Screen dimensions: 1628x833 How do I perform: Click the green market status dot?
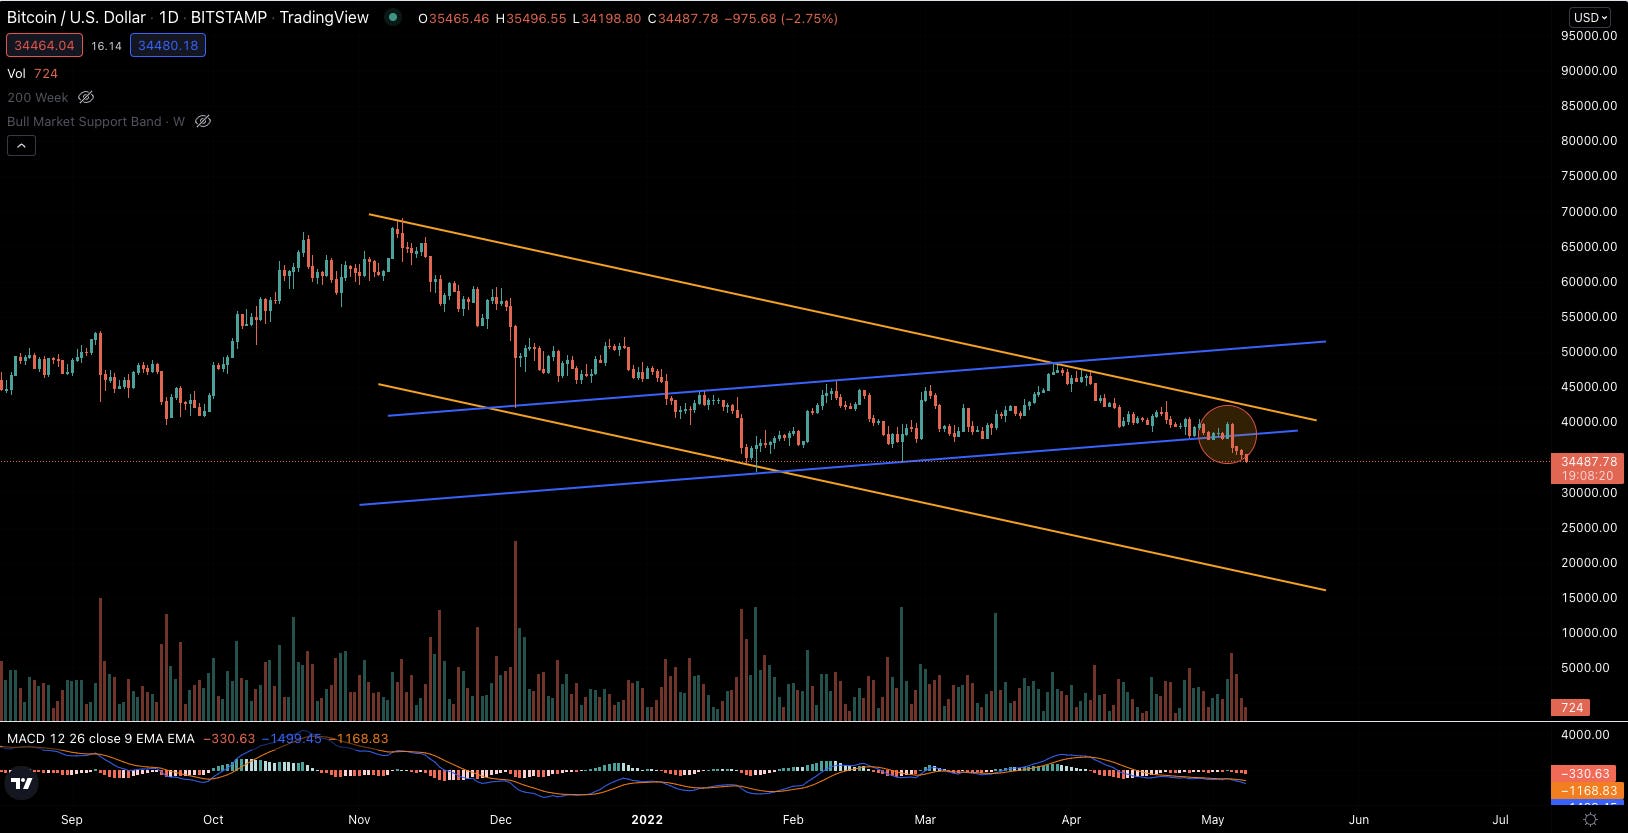[x=393, y=17]
